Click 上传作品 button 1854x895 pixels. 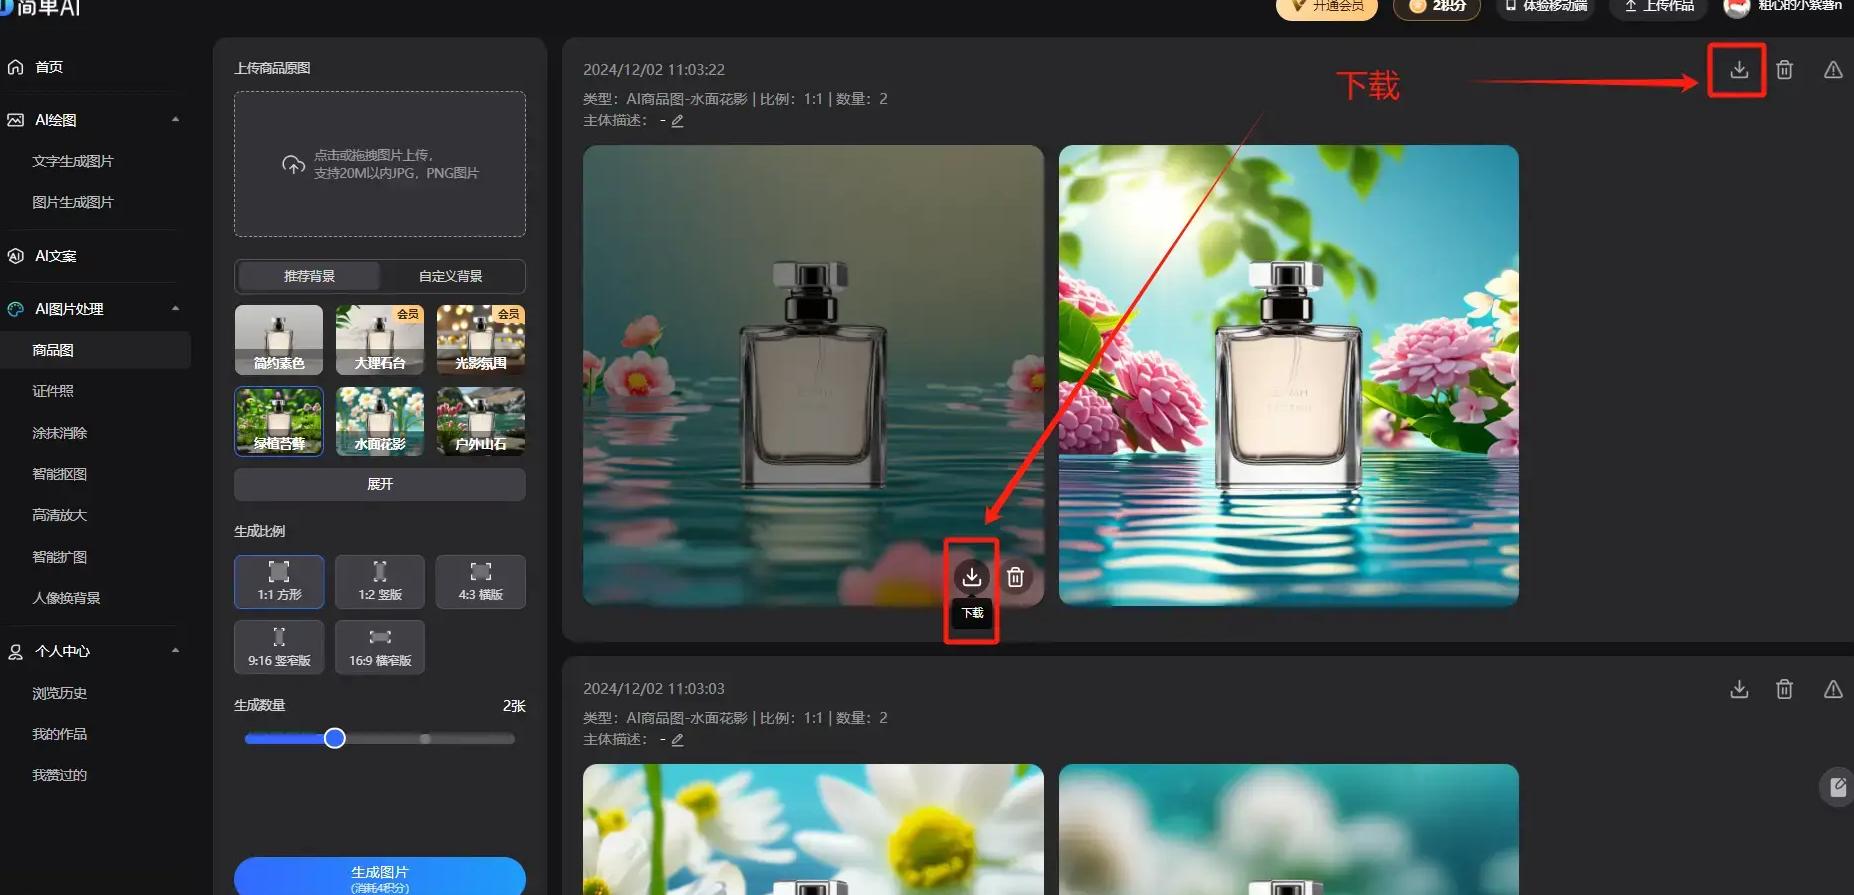coord(1659,7)
